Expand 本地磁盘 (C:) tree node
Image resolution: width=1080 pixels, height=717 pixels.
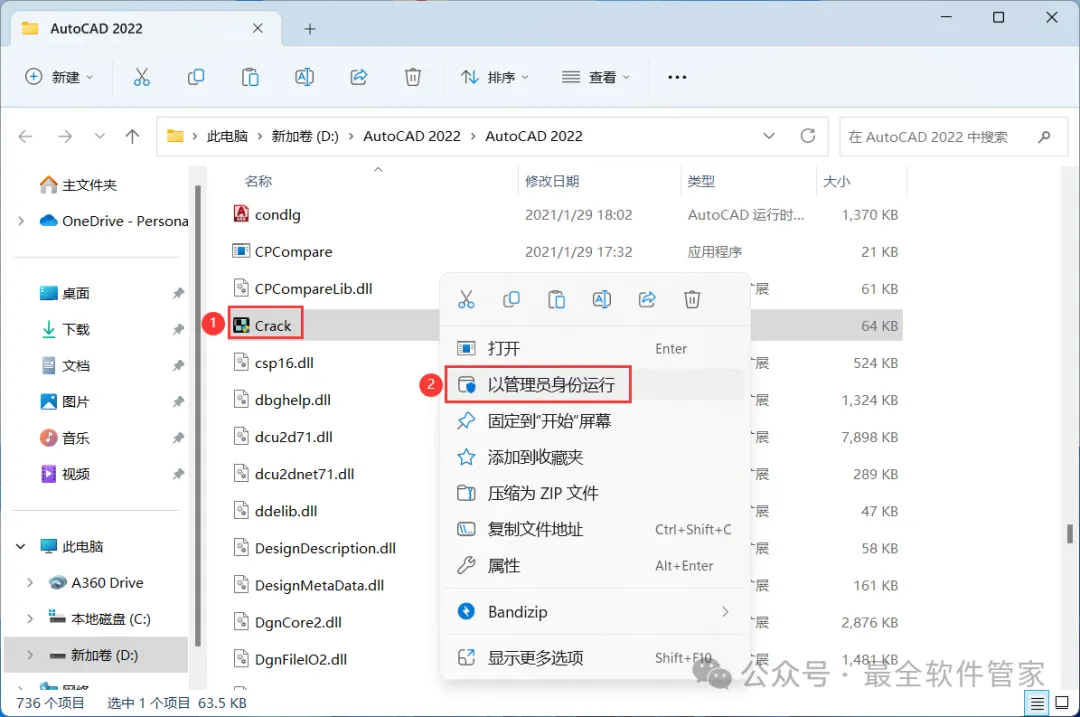click(30, 619)
